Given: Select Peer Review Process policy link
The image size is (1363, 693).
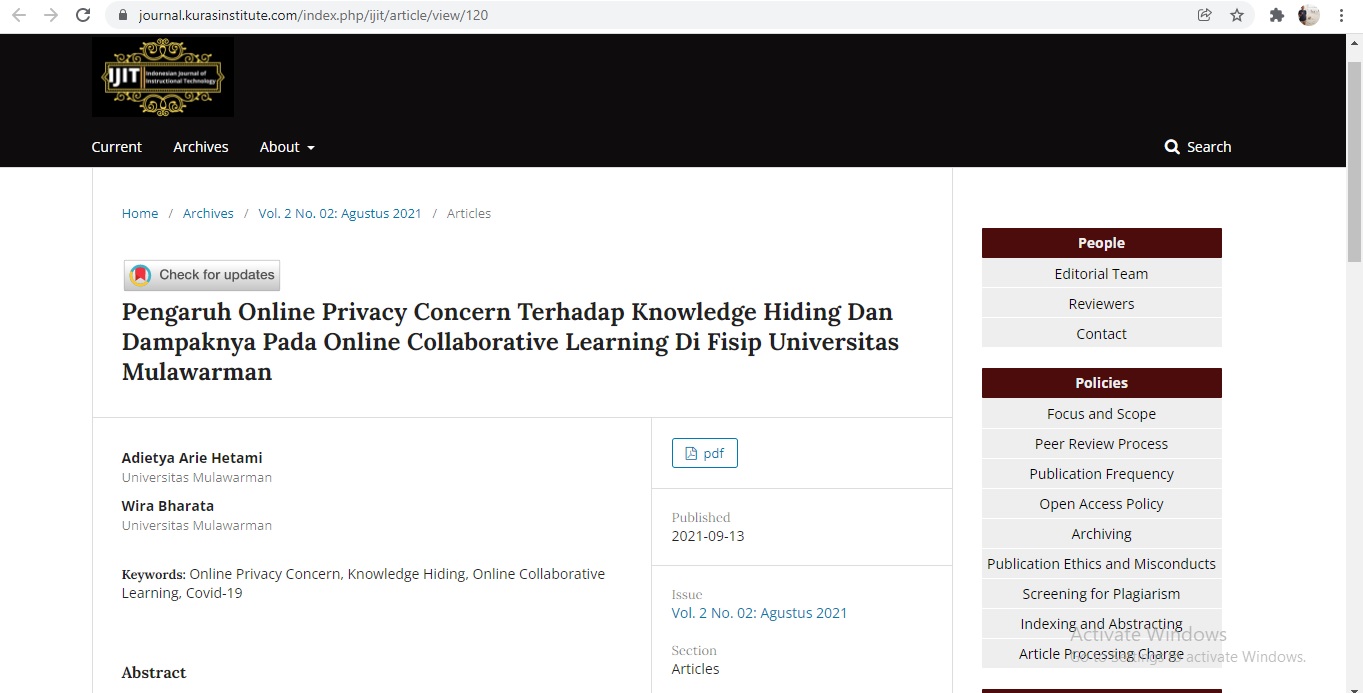Looking at the screenshot, I should click(1101, 444).
